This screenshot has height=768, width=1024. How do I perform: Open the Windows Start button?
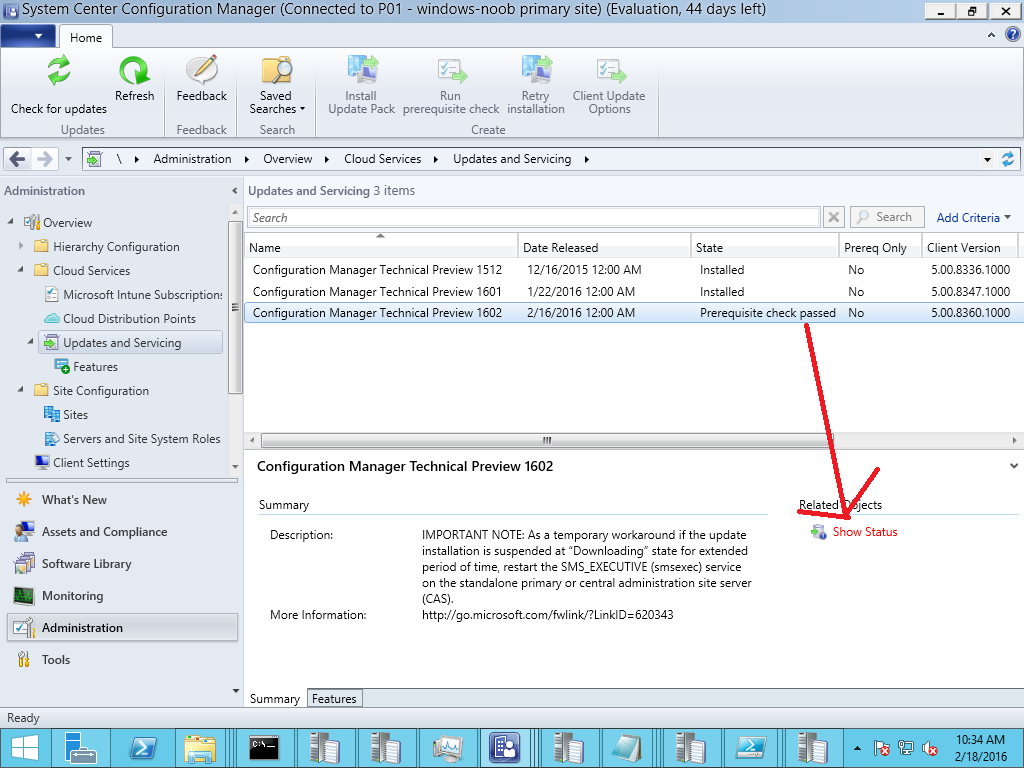click(24, 748)
